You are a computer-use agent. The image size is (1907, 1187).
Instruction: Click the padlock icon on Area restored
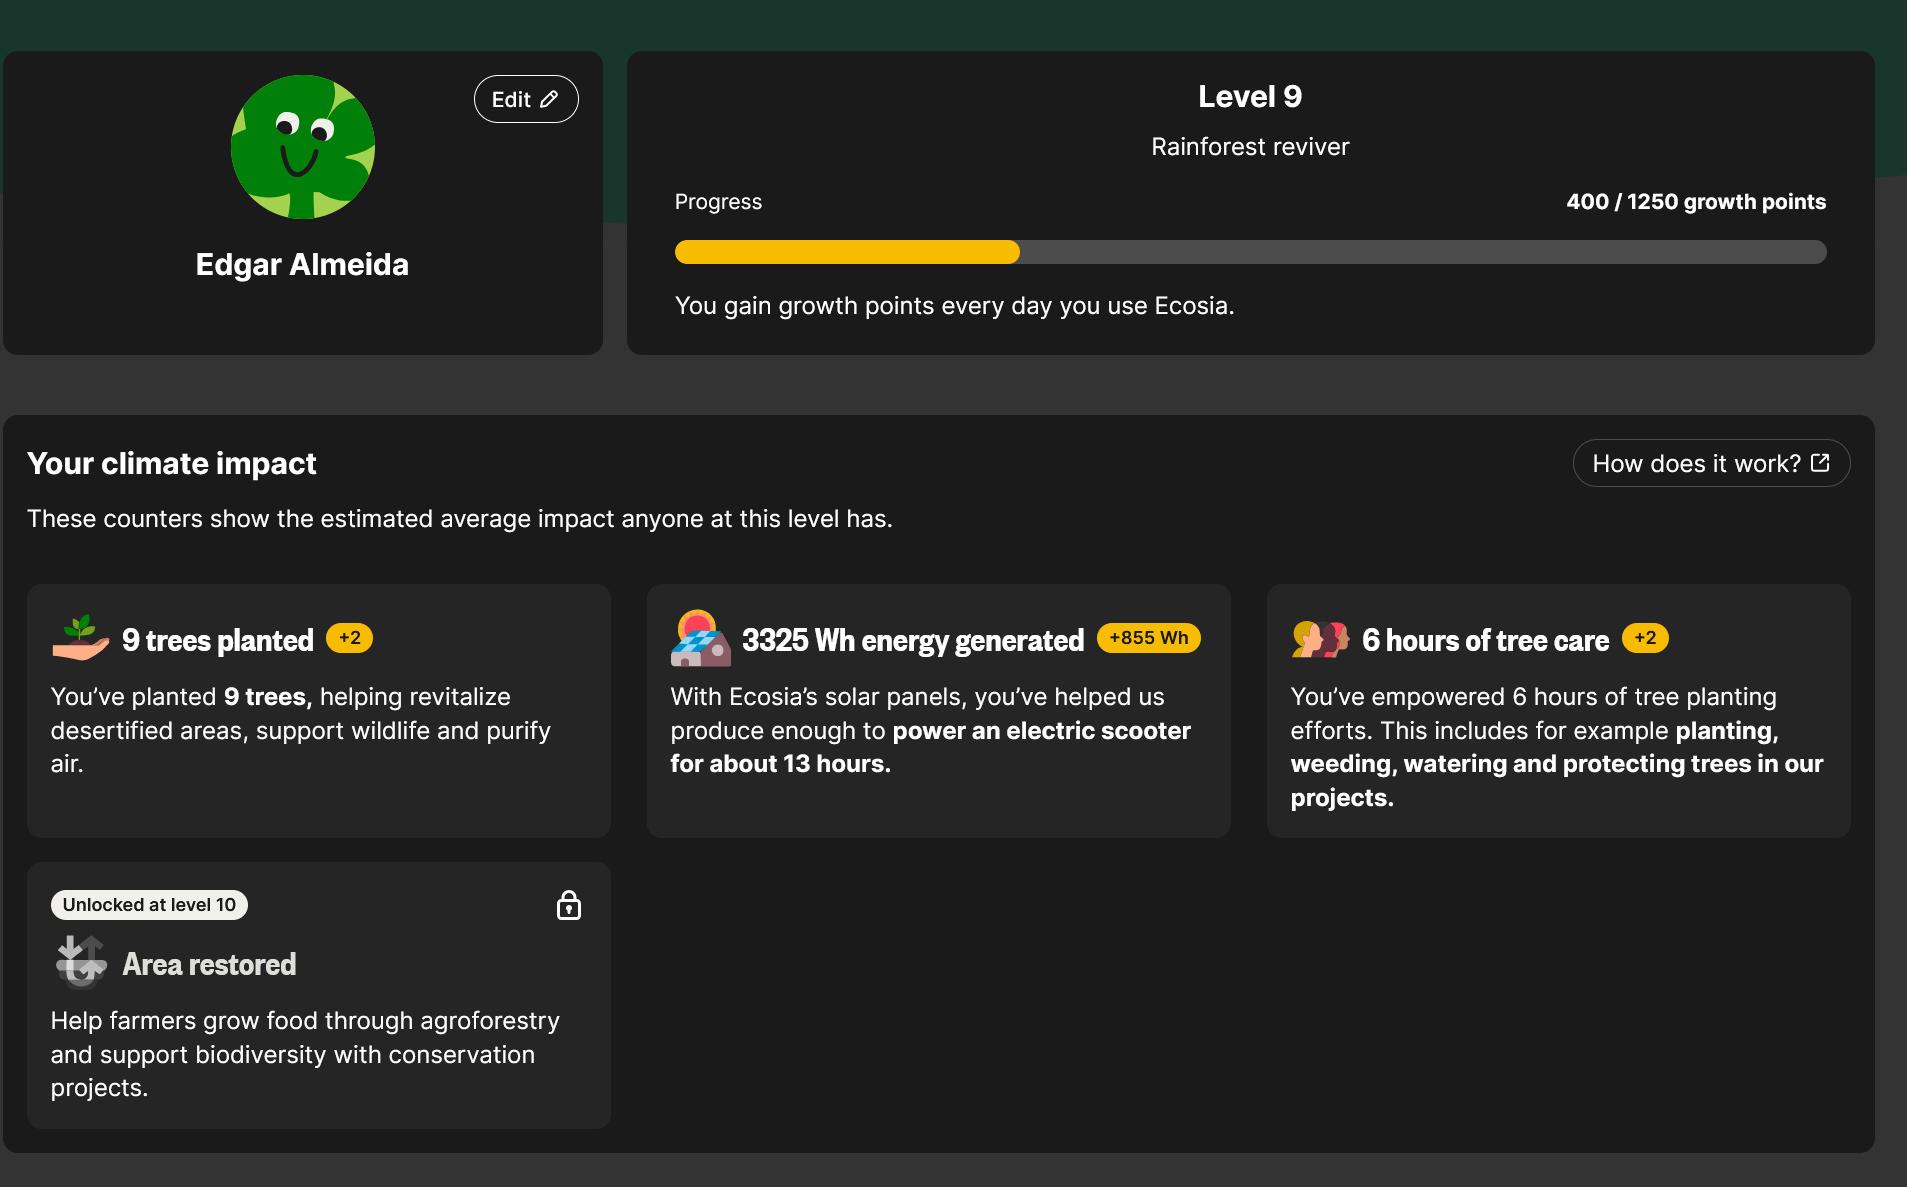(x=568, y=905)
